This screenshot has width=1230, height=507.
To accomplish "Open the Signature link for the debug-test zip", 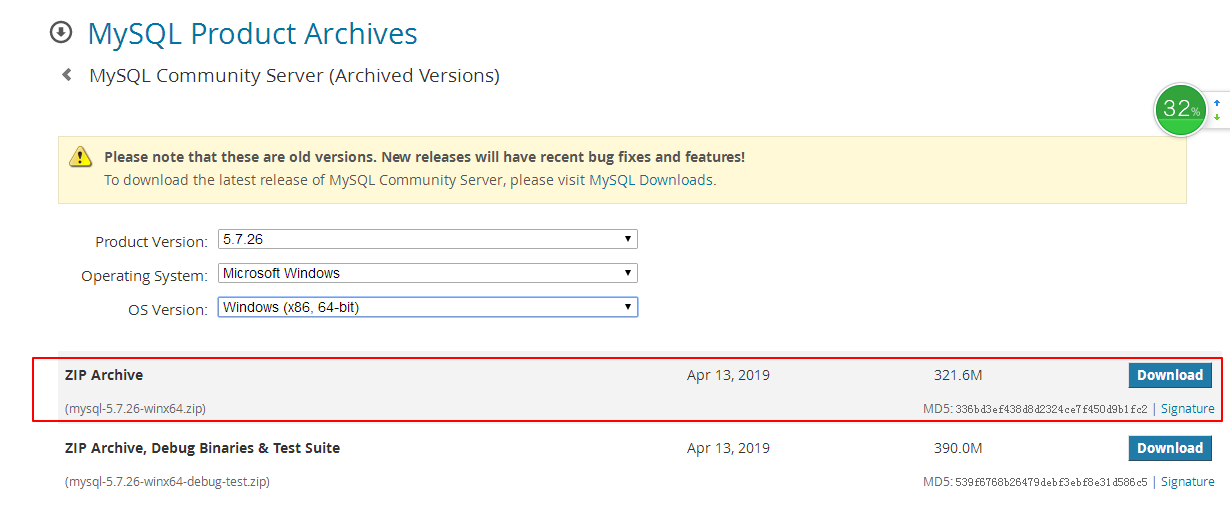I will click(1187, 482).
